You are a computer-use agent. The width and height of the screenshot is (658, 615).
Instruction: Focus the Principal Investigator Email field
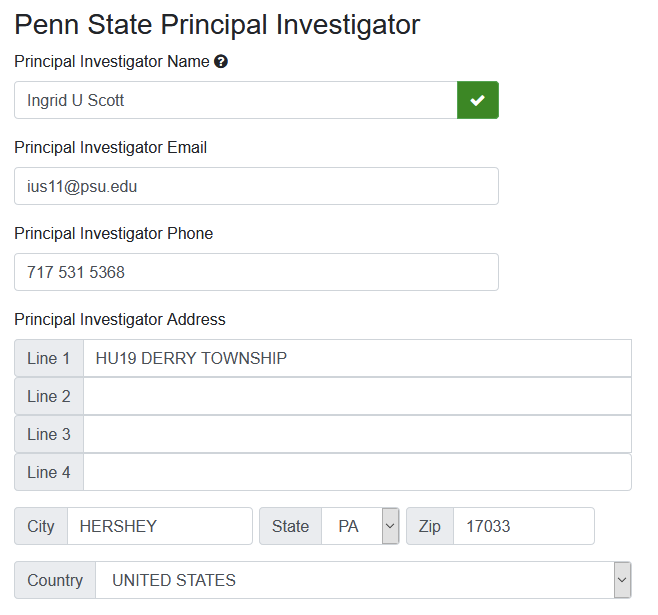tap(256, 186)
